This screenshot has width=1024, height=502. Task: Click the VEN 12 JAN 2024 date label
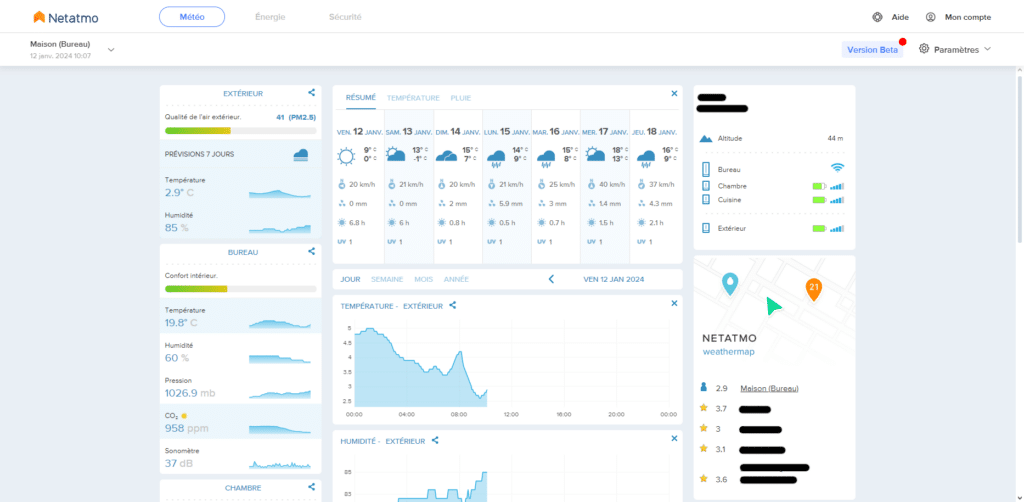[613, 279]
